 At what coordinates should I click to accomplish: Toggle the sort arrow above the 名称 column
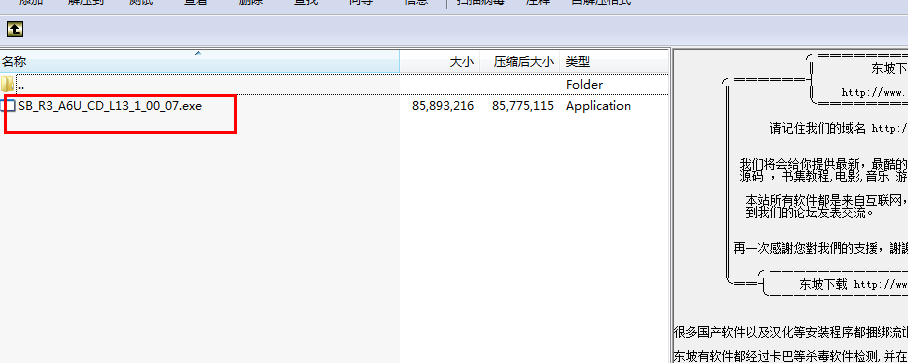pos(198,53)
